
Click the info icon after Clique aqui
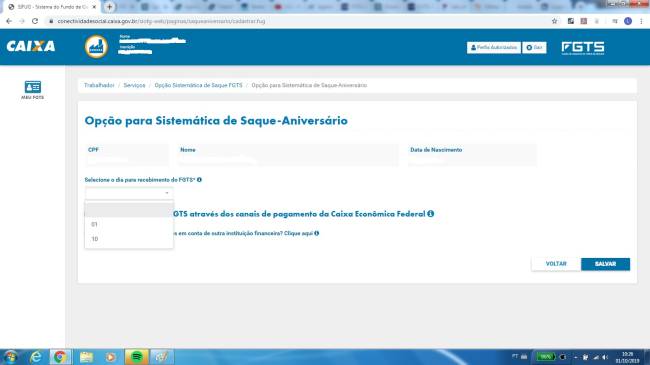317,233
